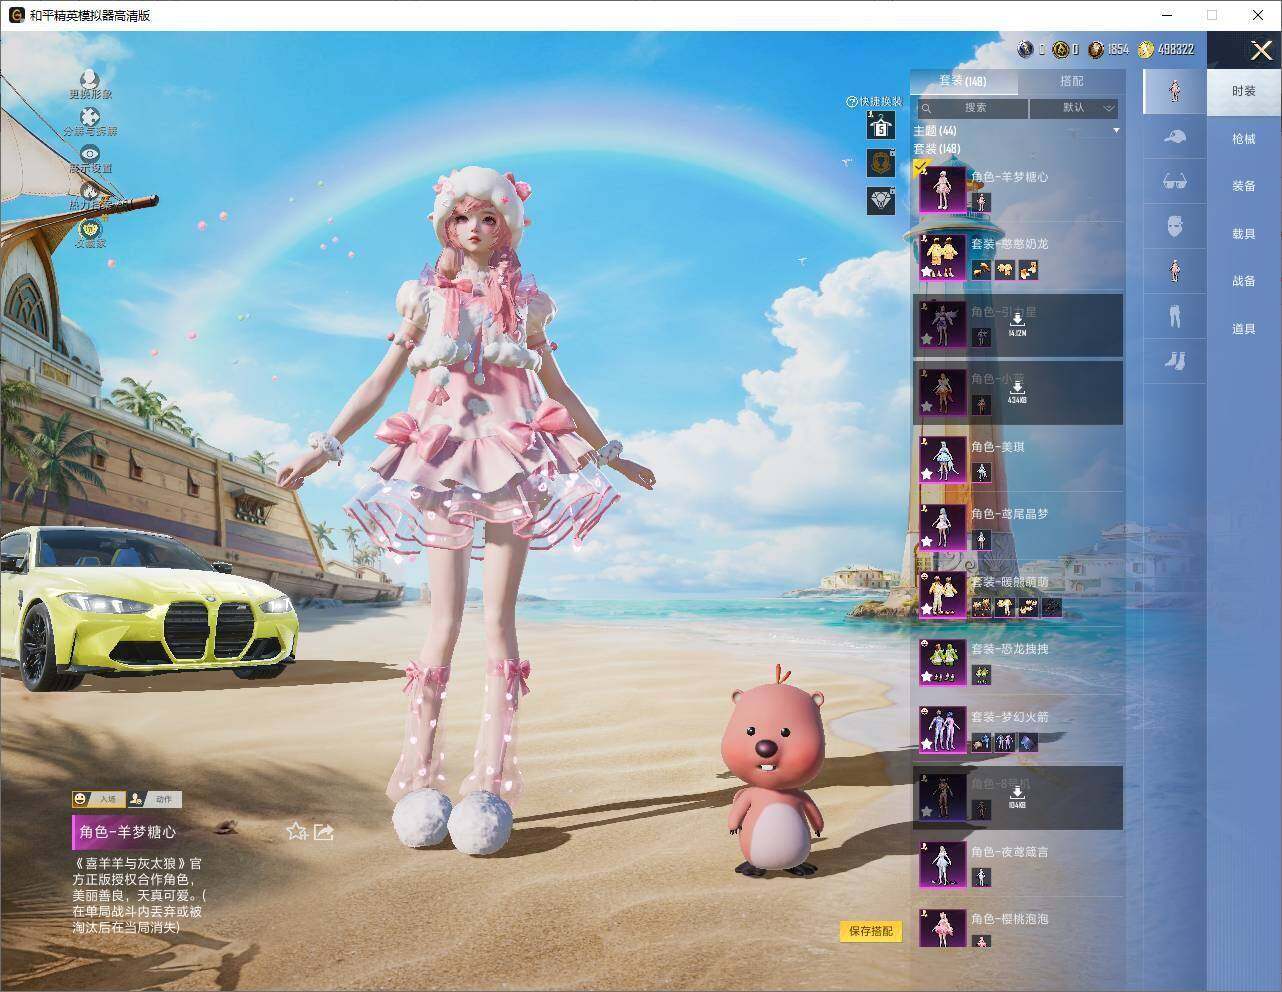Click the gold ring token currency icon

[1061, 49]
